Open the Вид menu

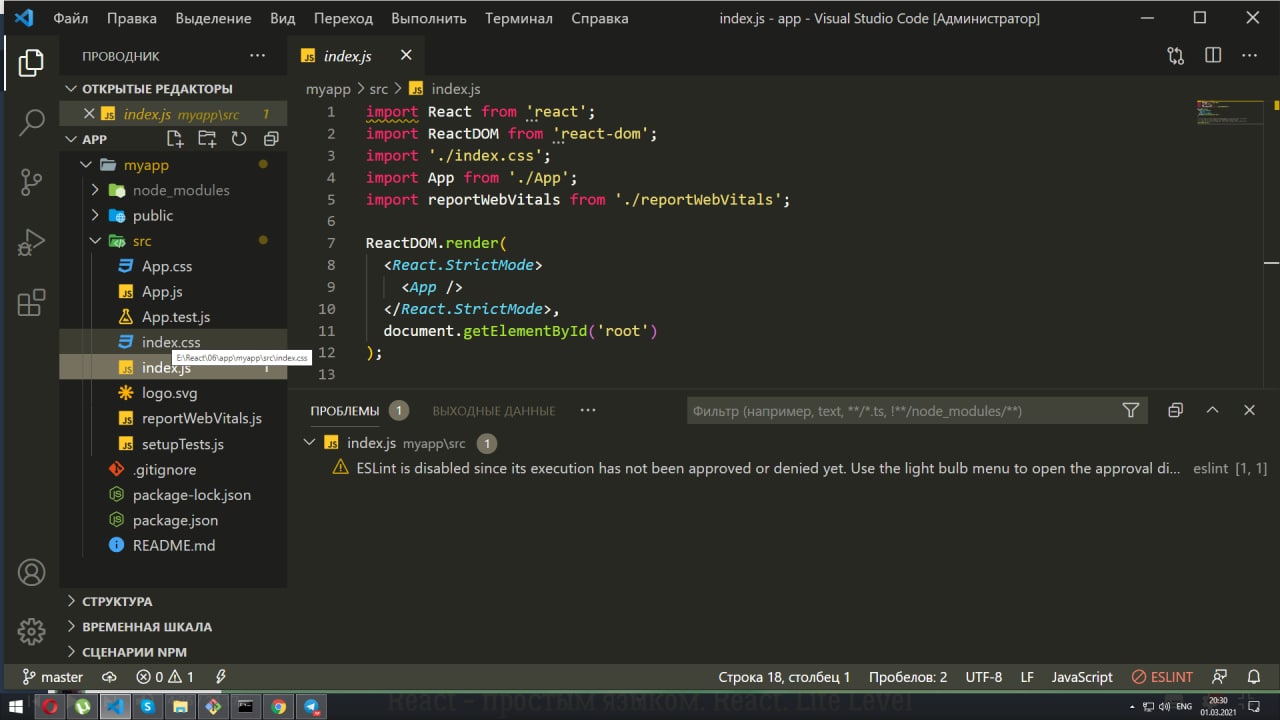[283, 18]
